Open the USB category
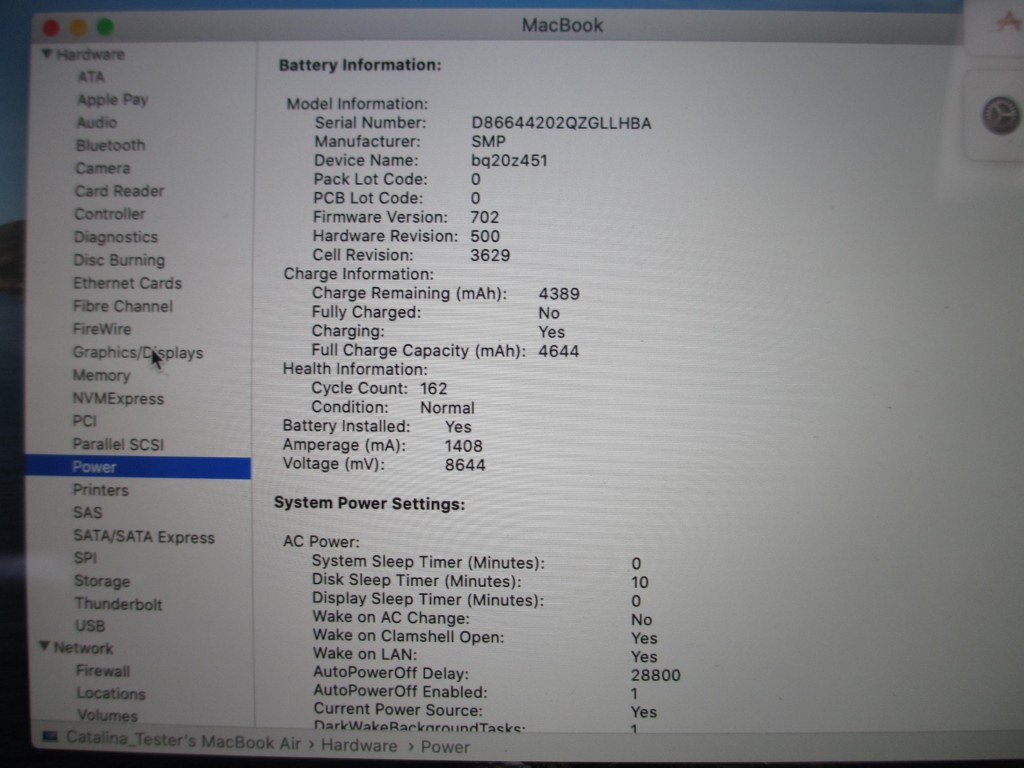The image size is (1024, 768). pyautogui.click(x=90, y=626)
